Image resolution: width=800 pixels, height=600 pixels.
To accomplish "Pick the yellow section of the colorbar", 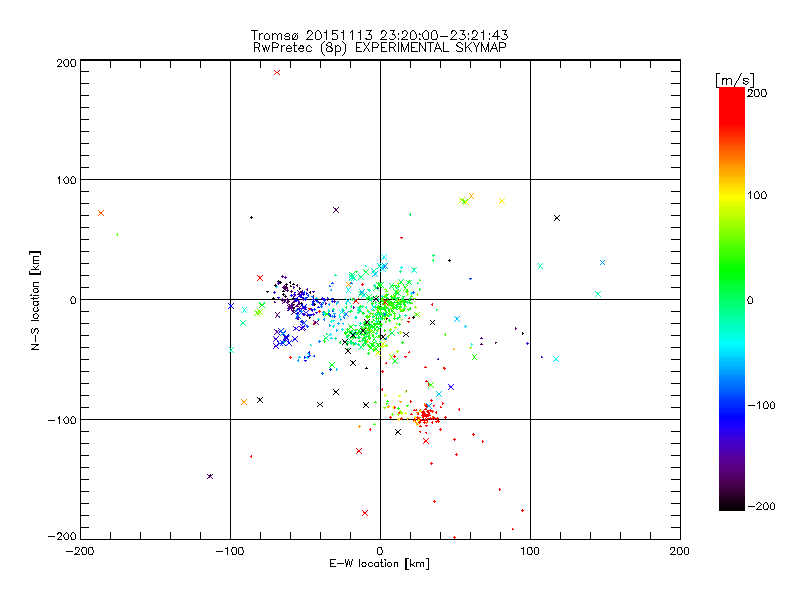I will pos(732,196).
